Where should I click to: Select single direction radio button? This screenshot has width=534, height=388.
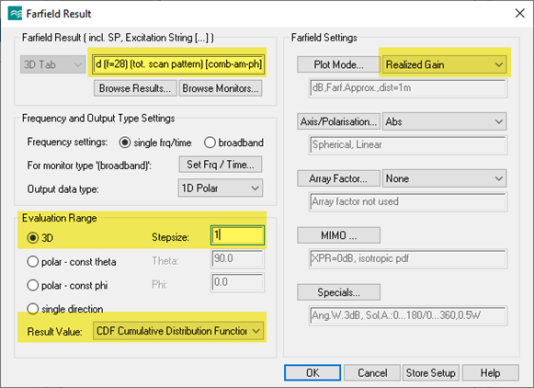pos(33,309)
